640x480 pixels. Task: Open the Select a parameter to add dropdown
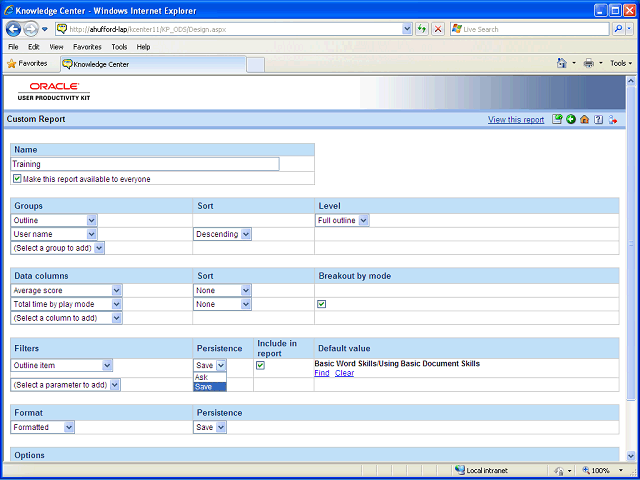click(65, 385)
